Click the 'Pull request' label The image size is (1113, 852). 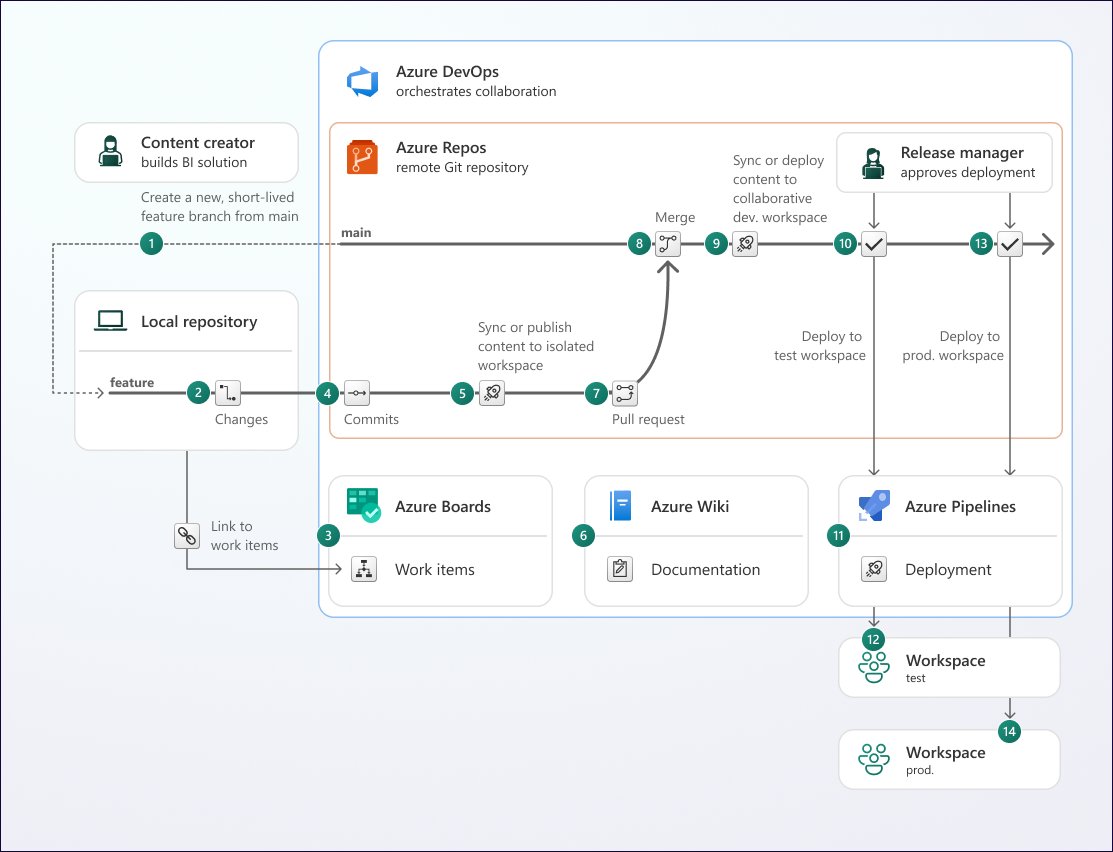[648, 420]
